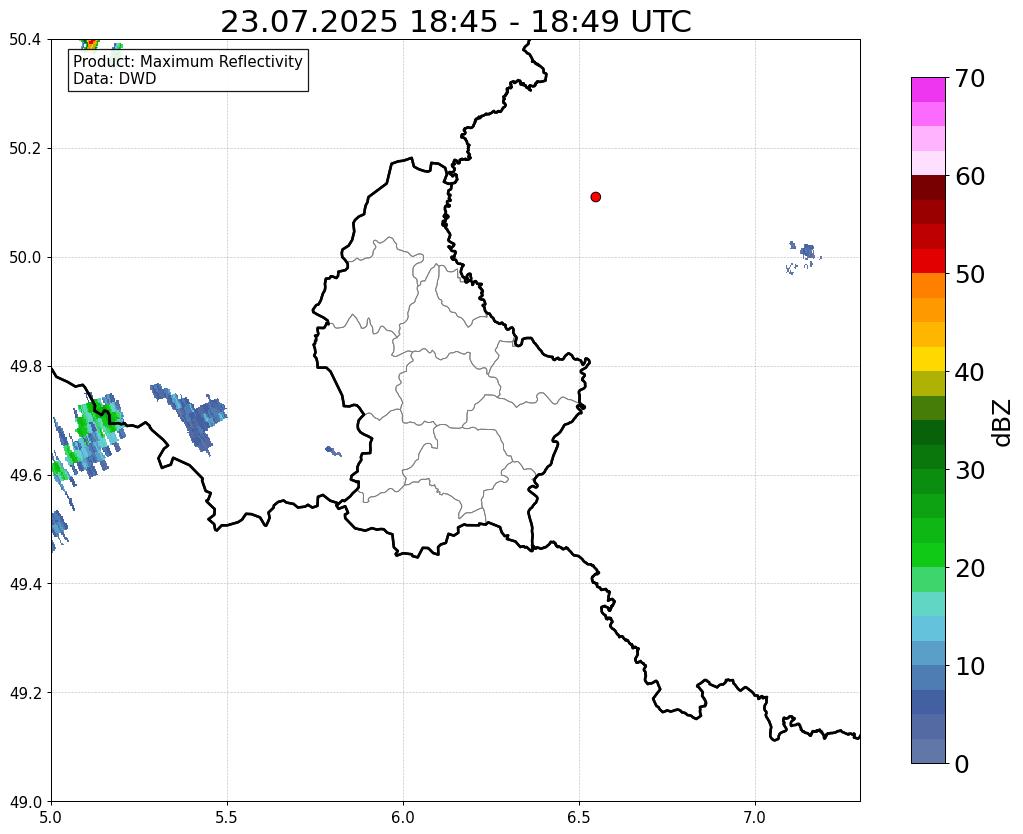Viewport: 1023px width, 834px height.
Task: Click the 6.0 longitude axis label
Action: (x=403, y=817)
